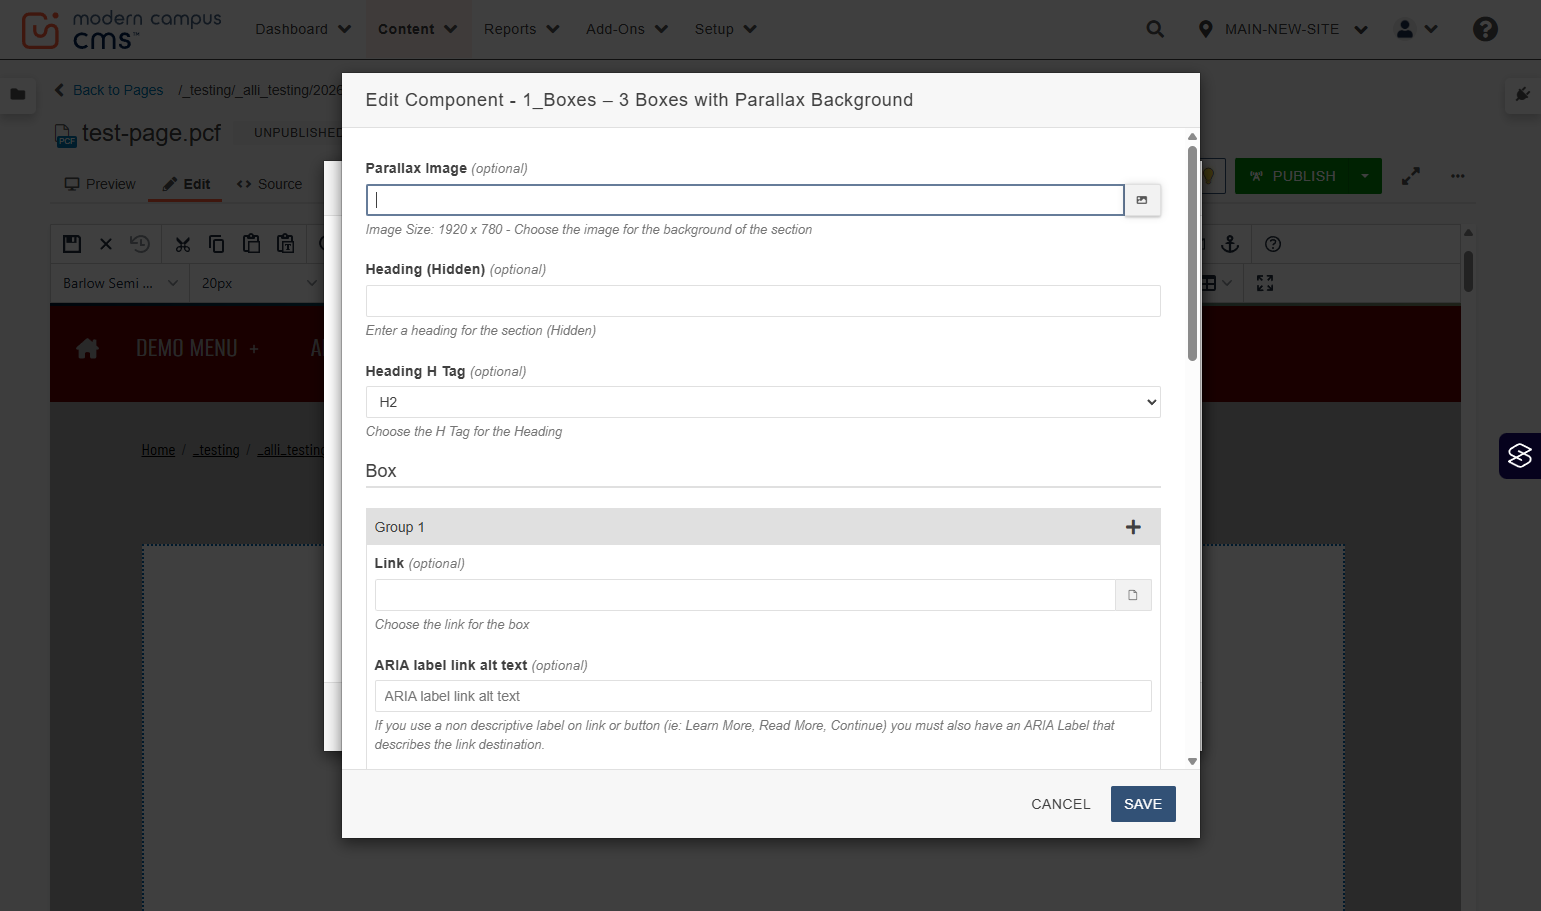
Task: Click the floating layered-box widget icon
Action: click(1520, 456)
